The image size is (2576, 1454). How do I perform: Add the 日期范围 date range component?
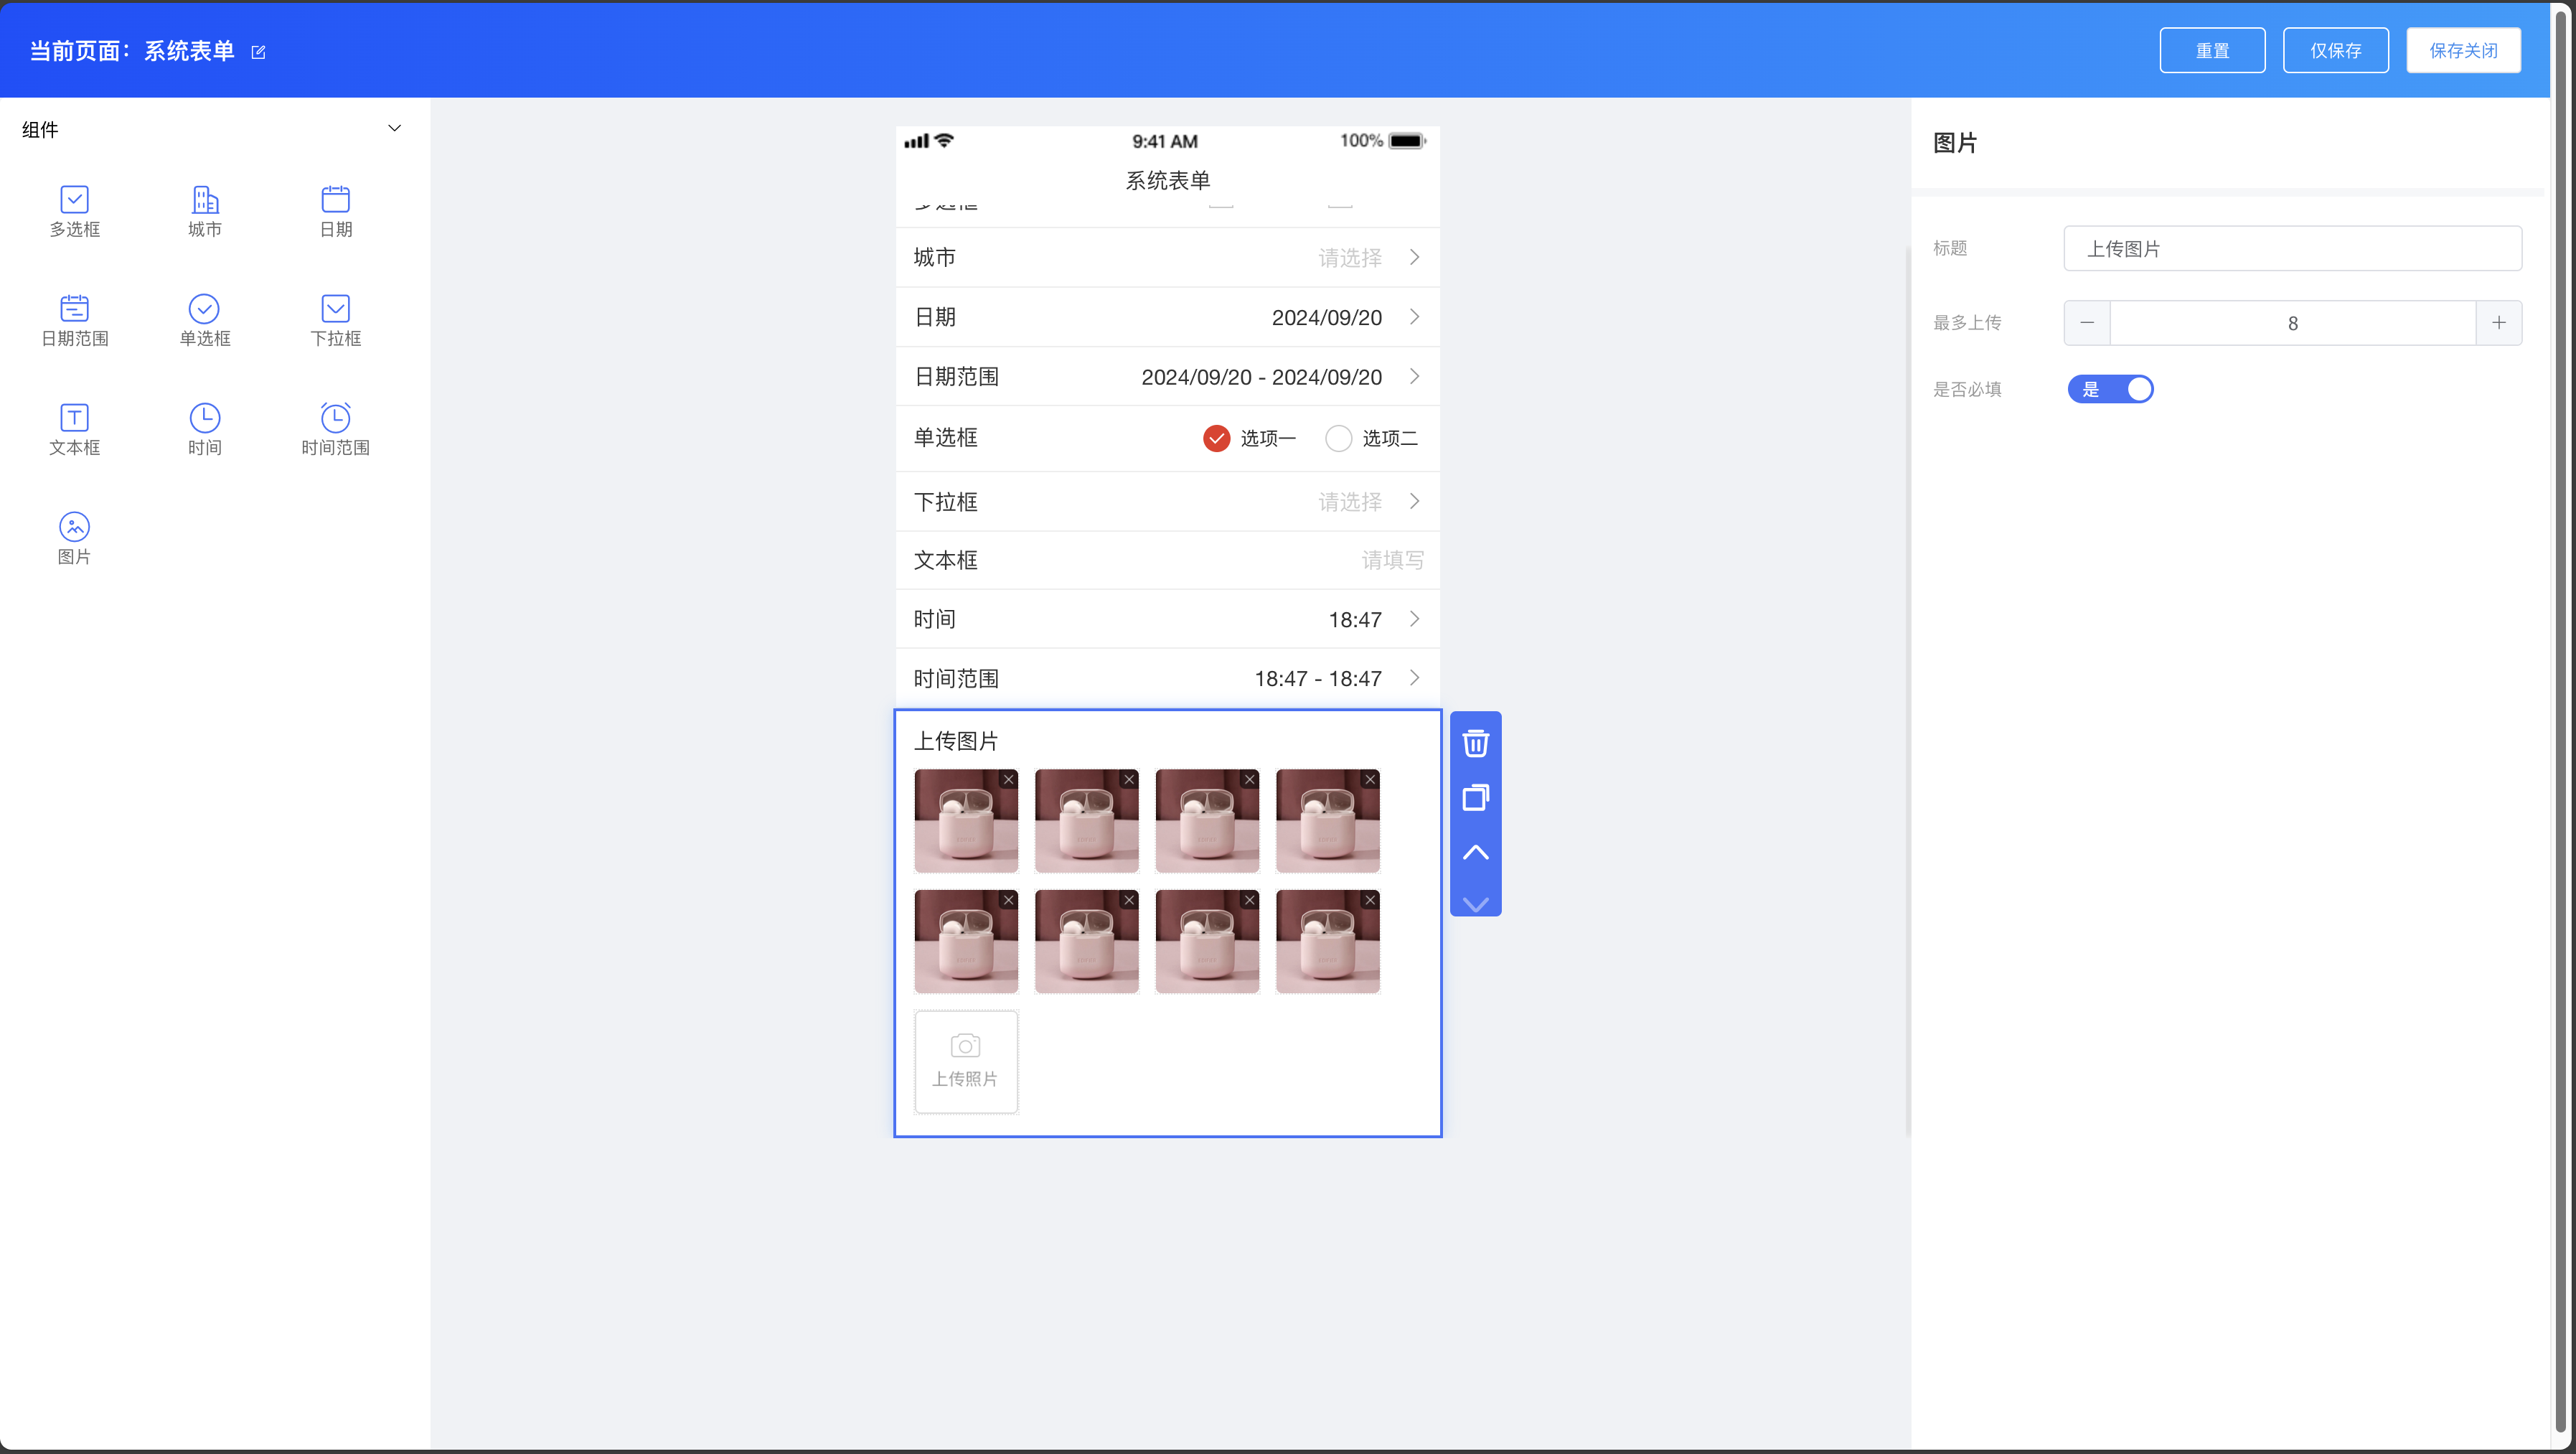[x=75, y=320]
